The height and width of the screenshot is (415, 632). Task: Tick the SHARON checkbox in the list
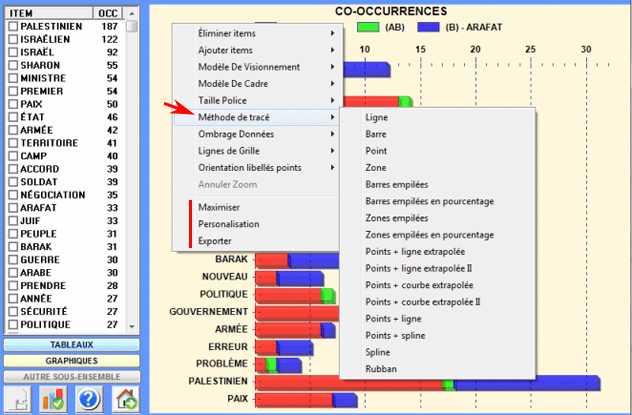coord(13,65)
